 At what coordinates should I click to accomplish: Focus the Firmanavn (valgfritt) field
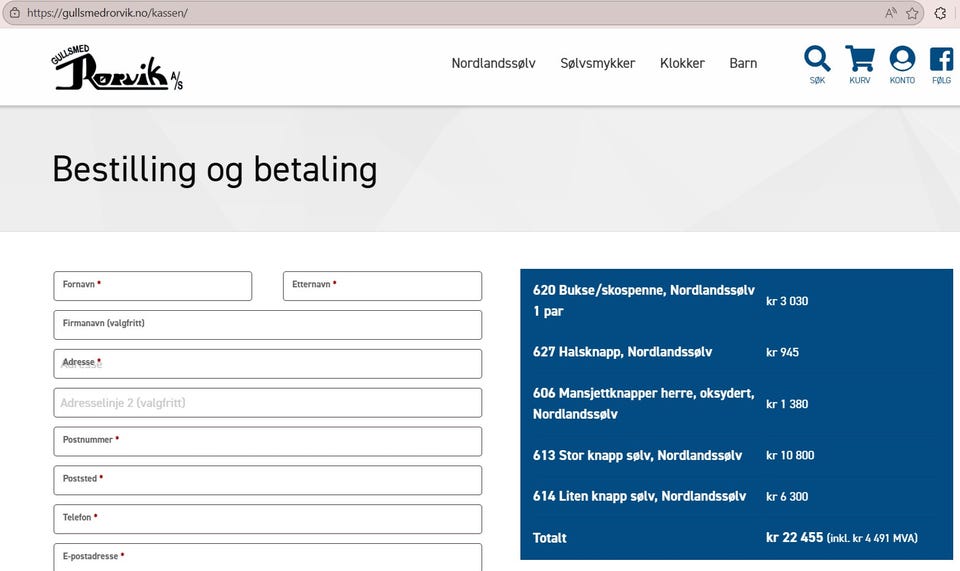click(268, 325)
